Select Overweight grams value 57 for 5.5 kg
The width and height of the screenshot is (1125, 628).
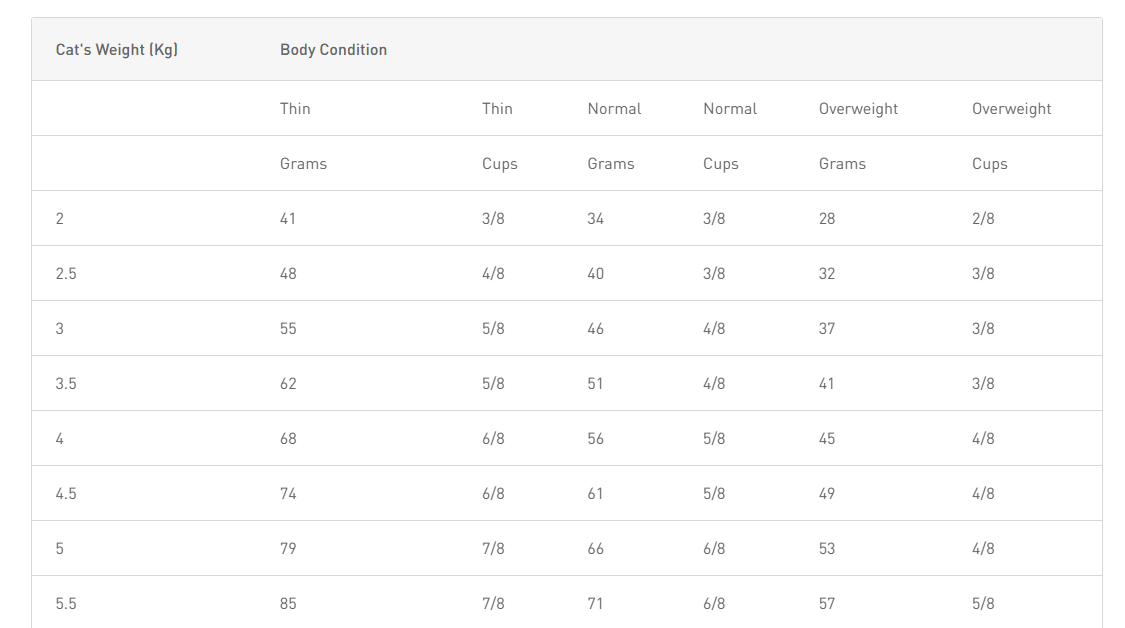(827, 604)
